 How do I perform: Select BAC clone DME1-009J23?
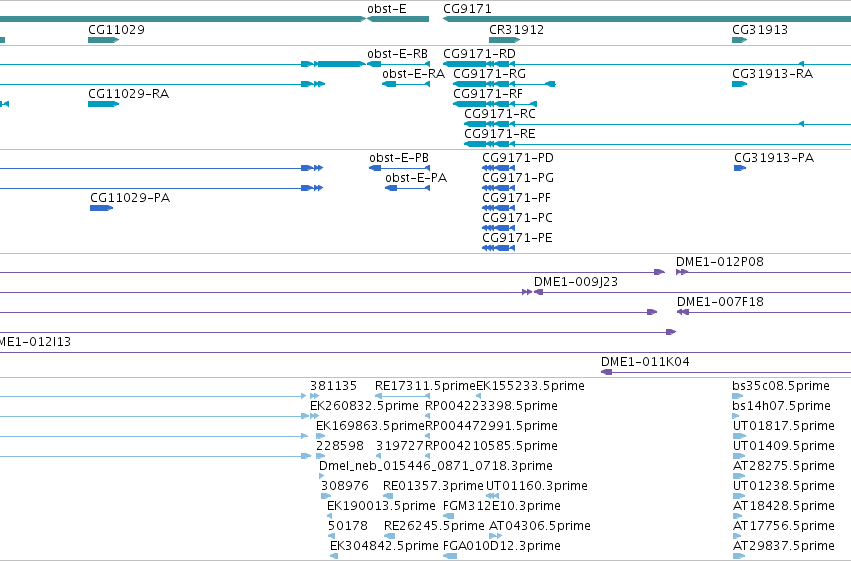pos(576,282)
